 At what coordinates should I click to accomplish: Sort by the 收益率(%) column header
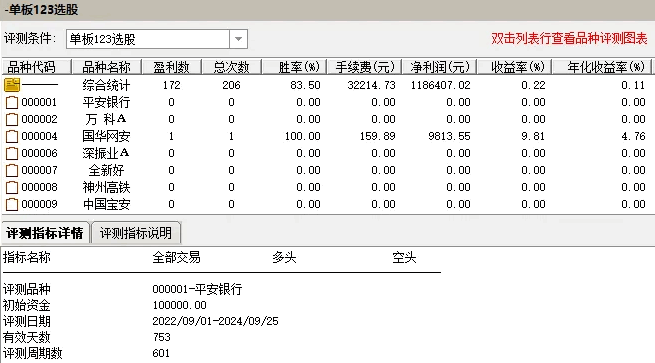515,67
